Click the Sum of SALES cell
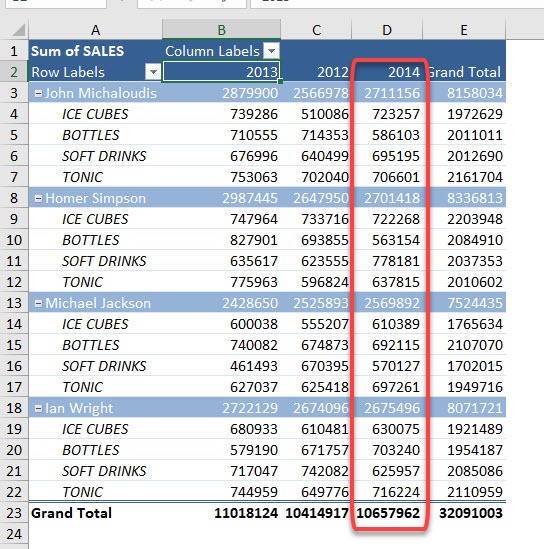 [x=95, y=51]
